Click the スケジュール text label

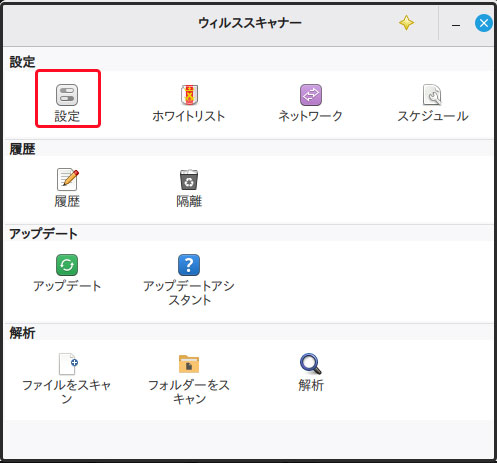tap(433, 116)
